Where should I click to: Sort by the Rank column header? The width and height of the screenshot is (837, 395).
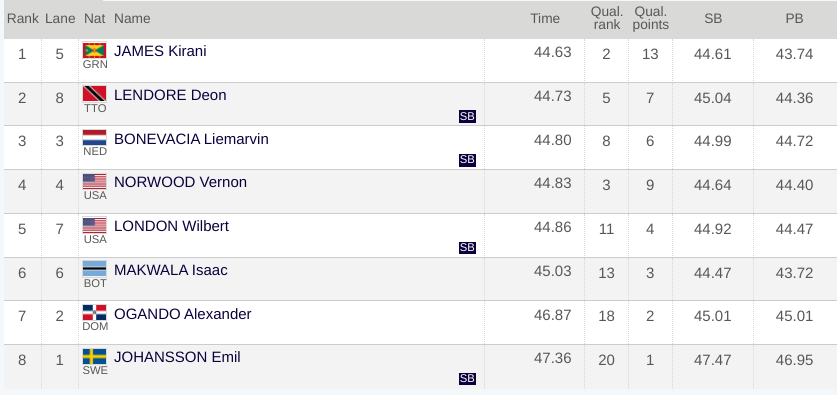click(x=22, y=19)
